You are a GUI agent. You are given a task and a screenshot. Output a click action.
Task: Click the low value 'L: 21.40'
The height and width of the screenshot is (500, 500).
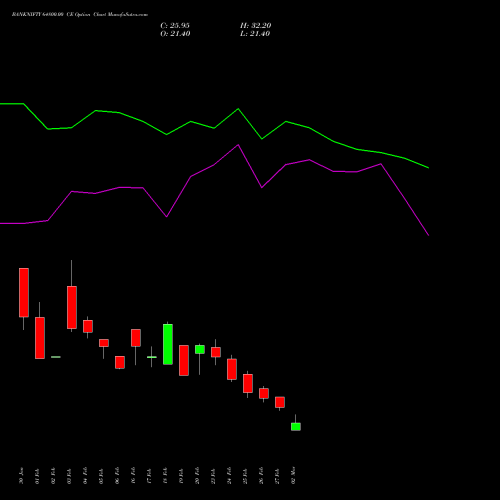[255, 34]
